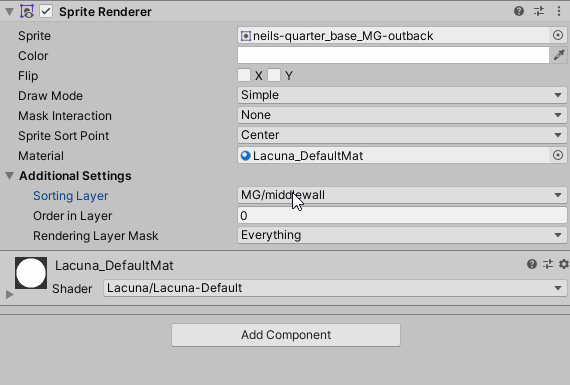Click the Add Component button
The width and height of the screenshot is (570, 385).
pos(286,335)
